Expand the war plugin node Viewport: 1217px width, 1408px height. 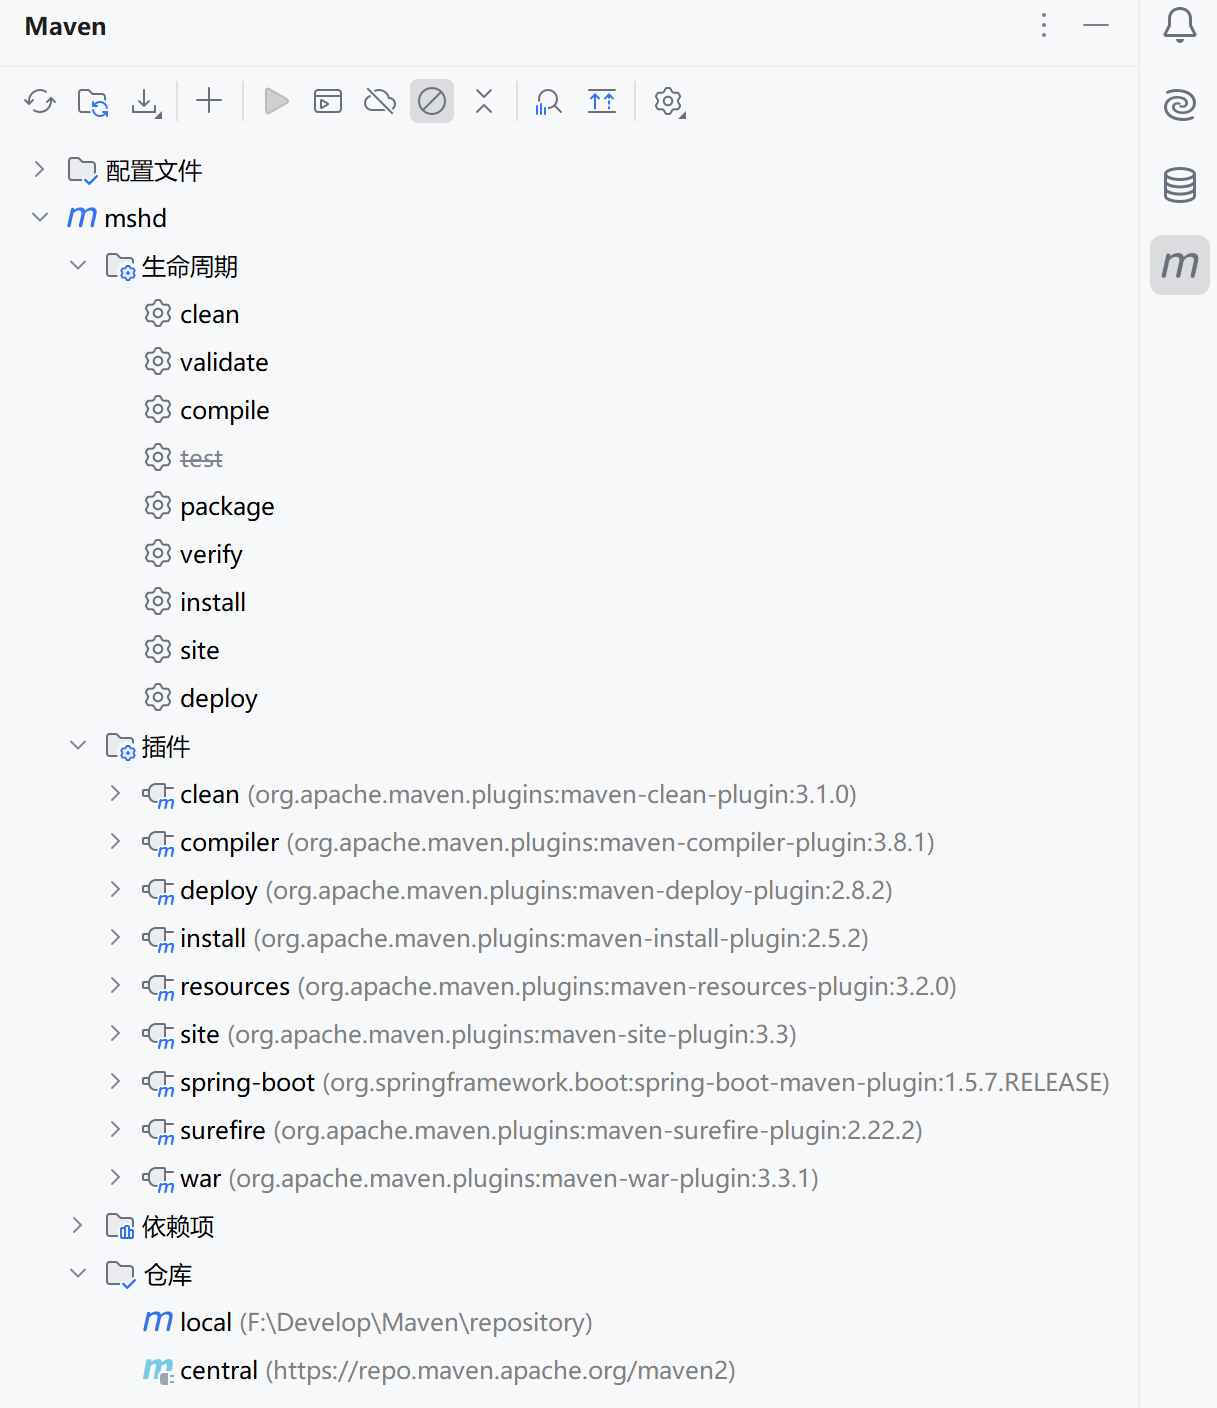[x=115, y=1177]
